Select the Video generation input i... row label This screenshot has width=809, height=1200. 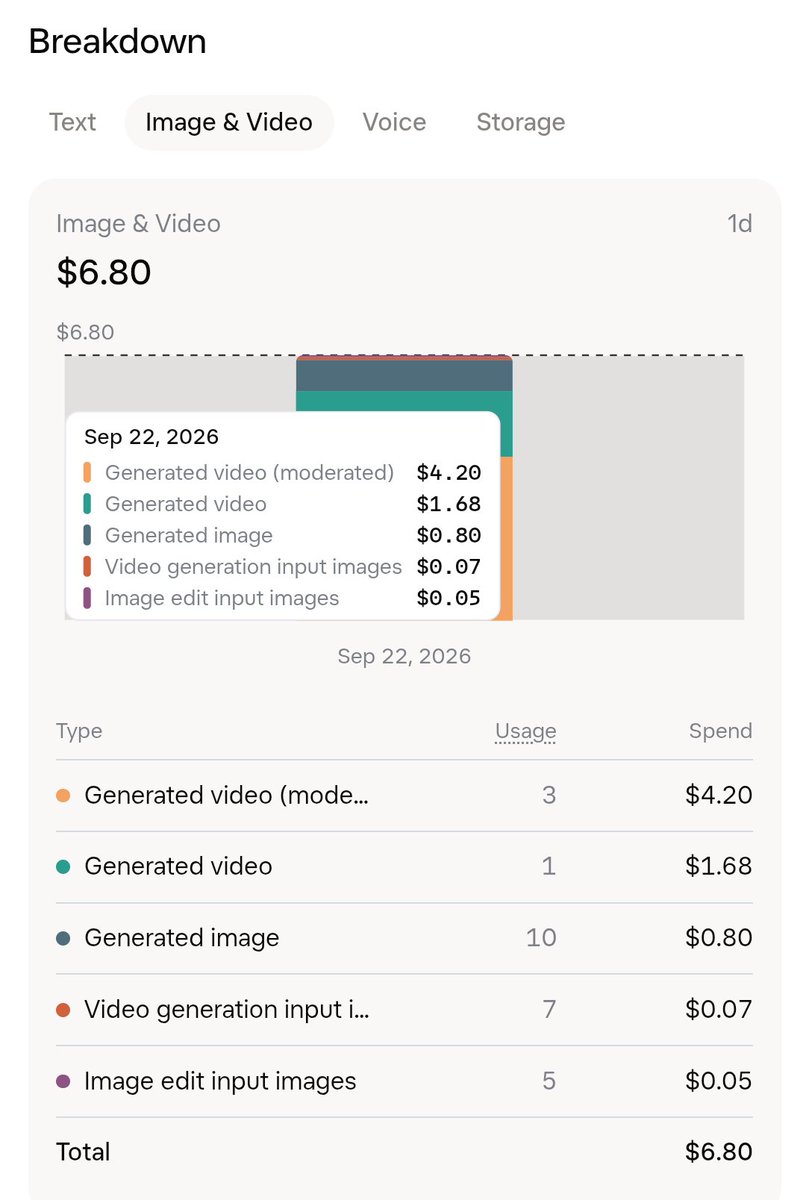point(227,1009)
